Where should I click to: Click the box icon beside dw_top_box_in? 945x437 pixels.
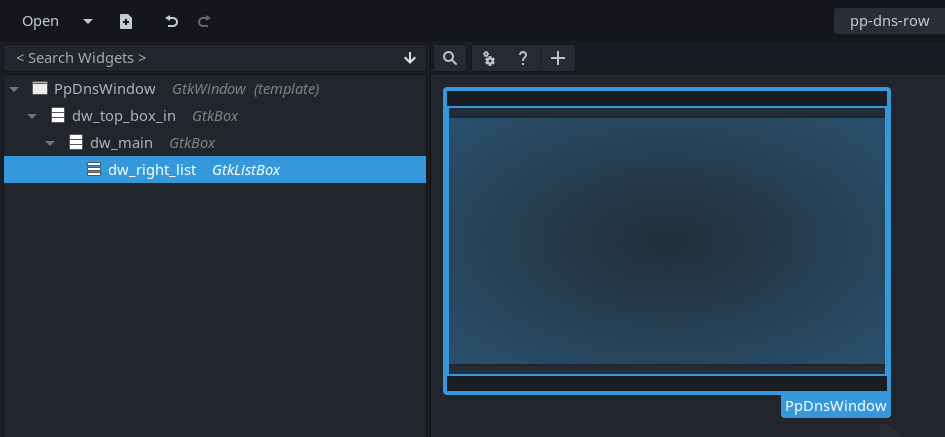(x=58, y=115)
